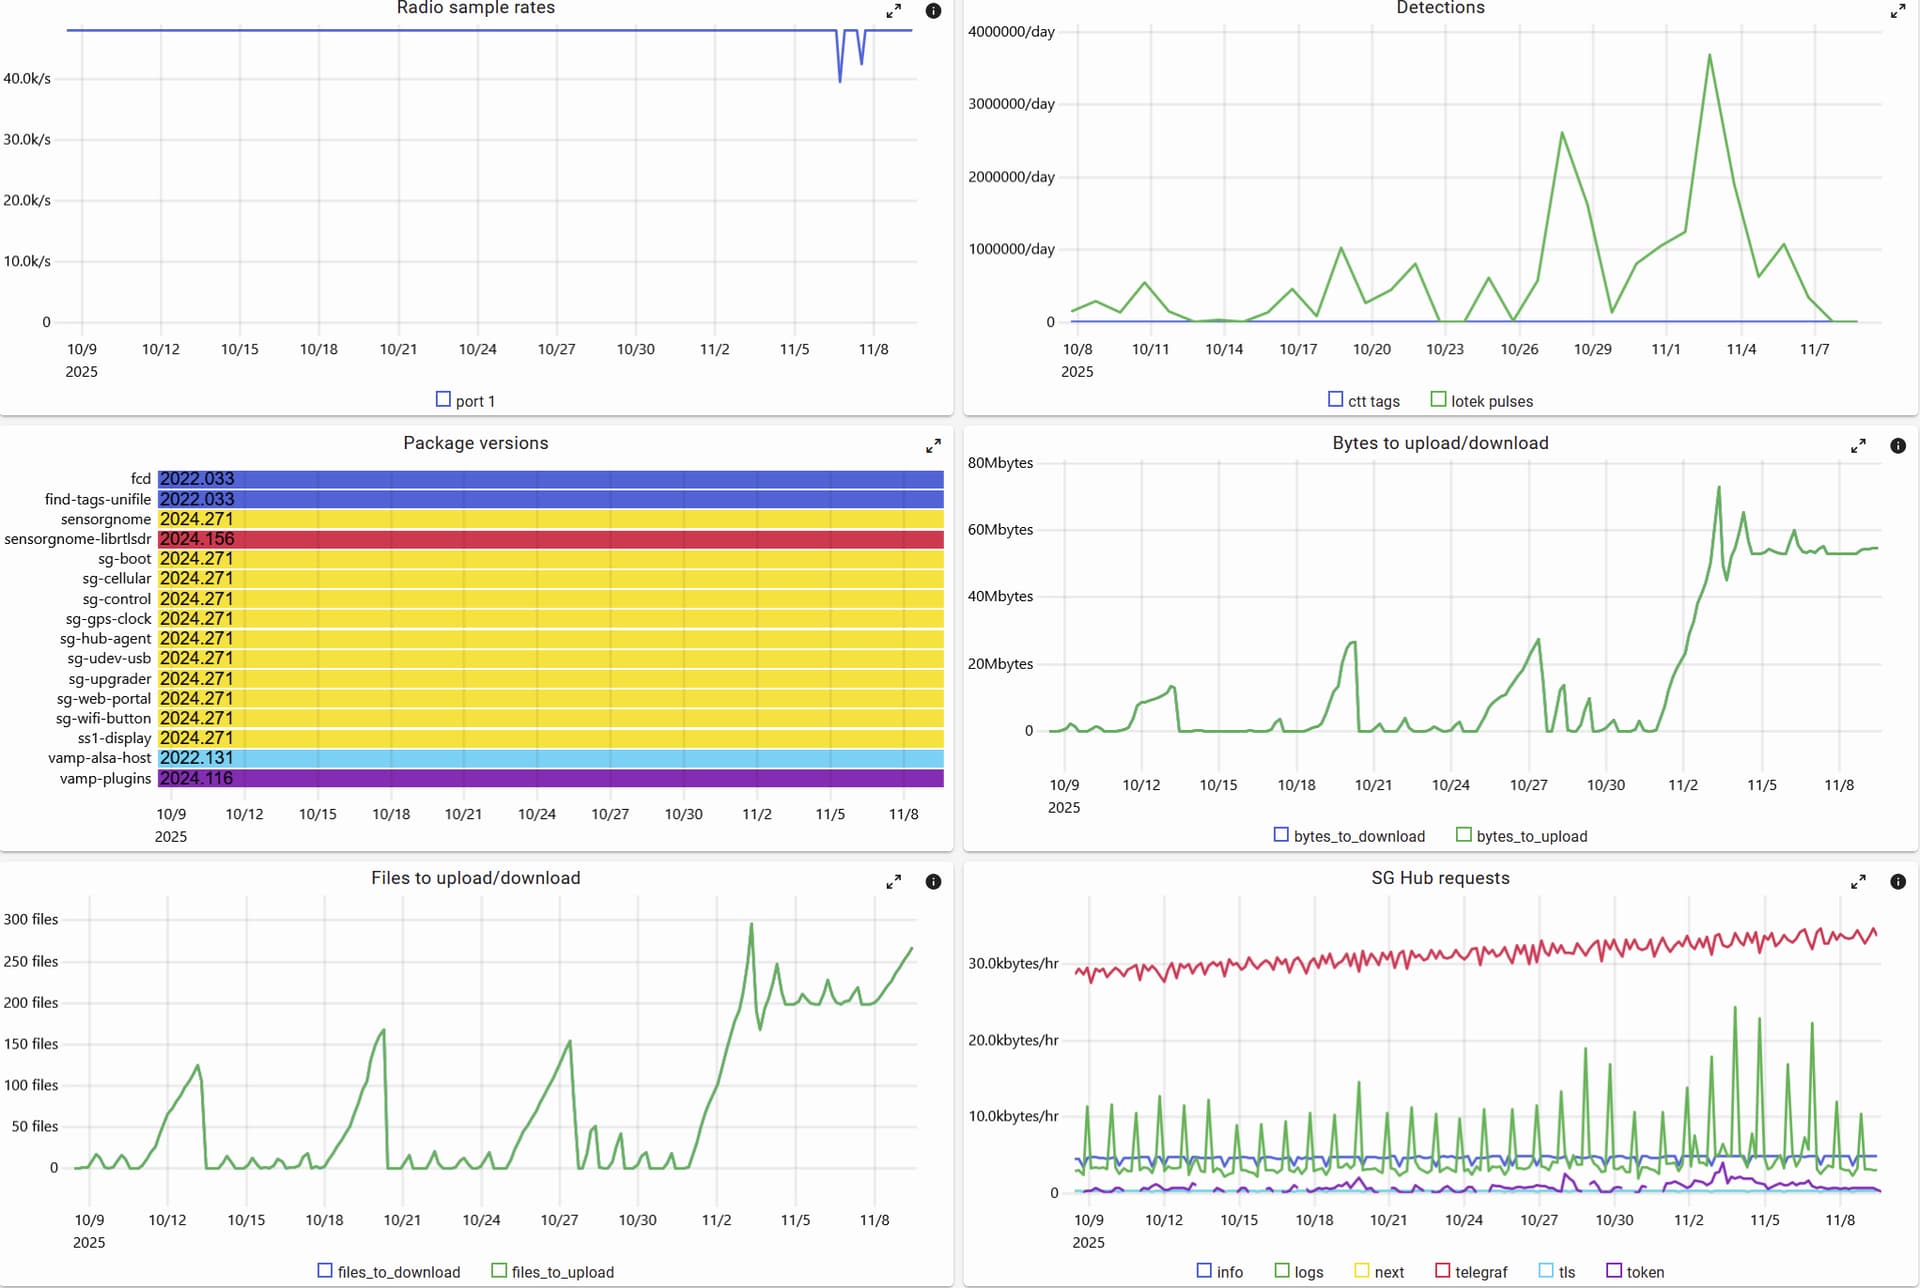Expand Files to upload/download chart
The width and height of the screenshot is (1920, 1288).
point(893,882)
